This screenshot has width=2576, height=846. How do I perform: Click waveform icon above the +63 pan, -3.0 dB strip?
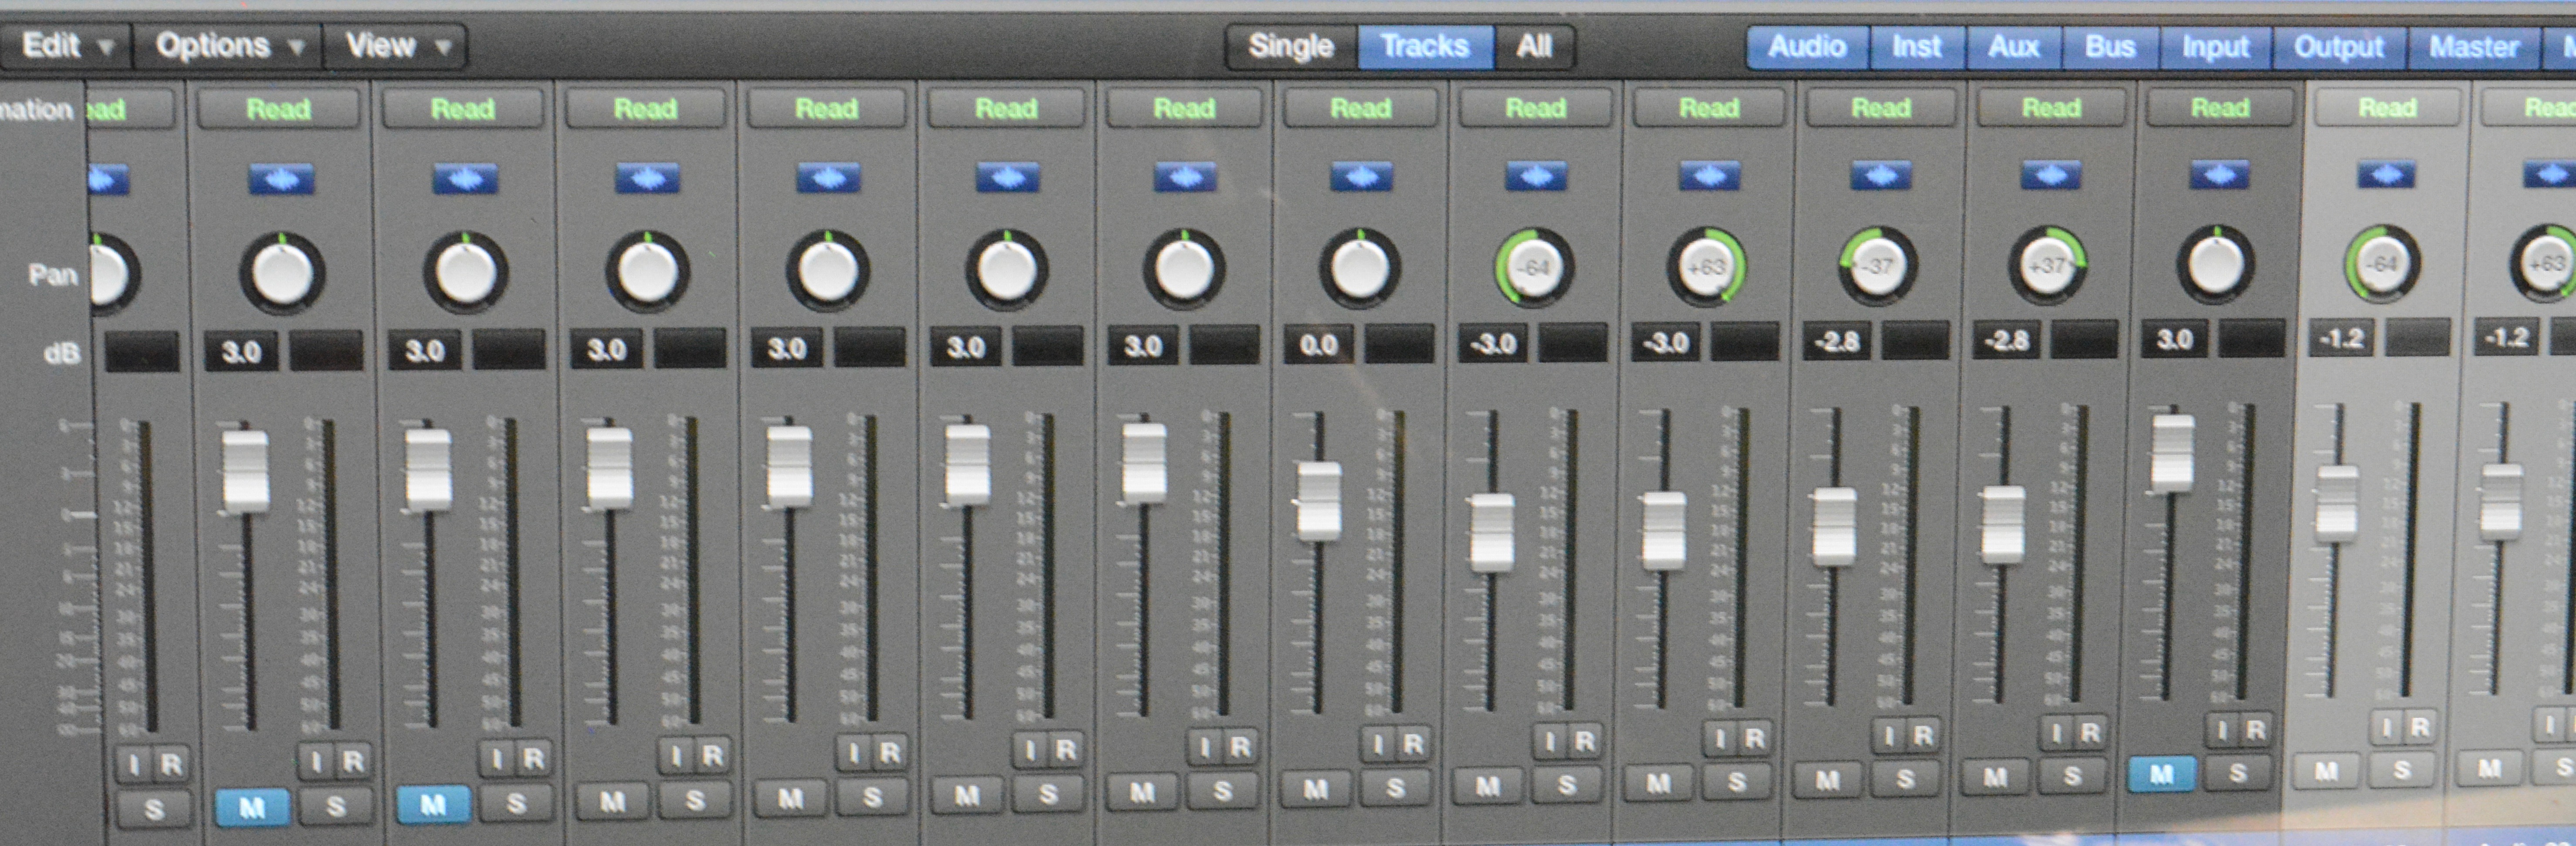[1709, 176]
